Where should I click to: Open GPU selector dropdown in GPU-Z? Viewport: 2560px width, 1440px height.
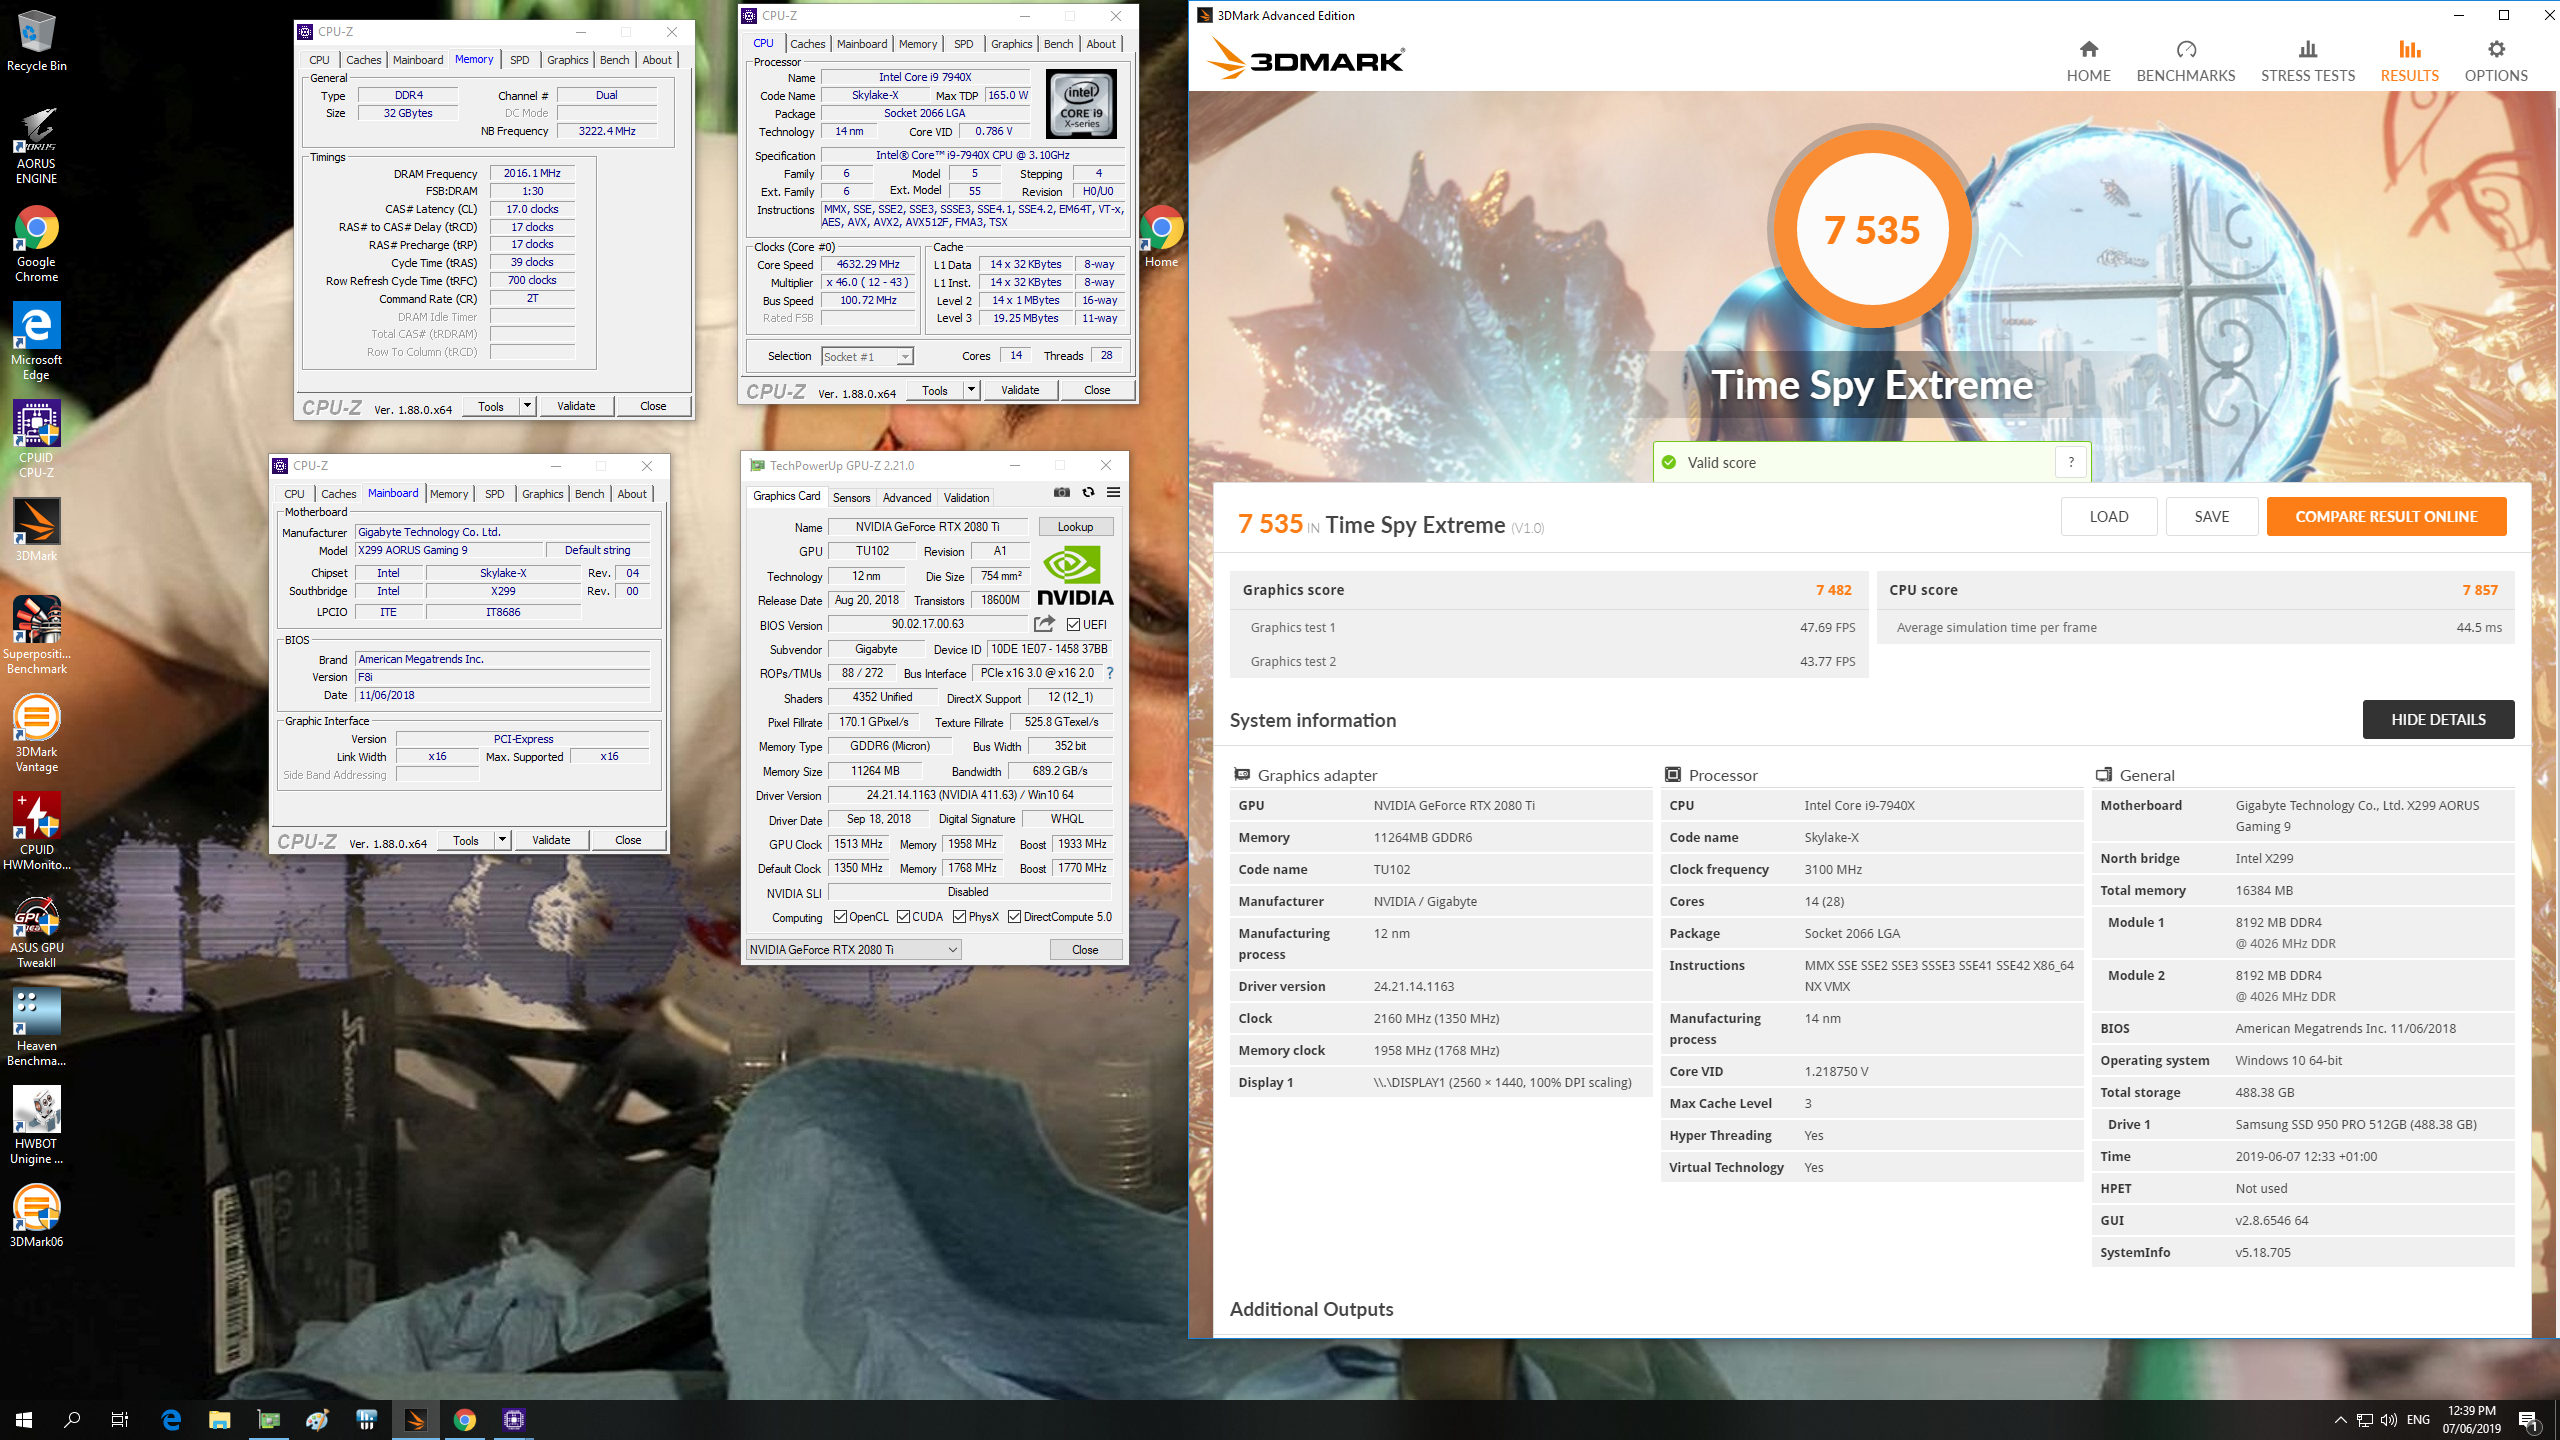(854, 949)
